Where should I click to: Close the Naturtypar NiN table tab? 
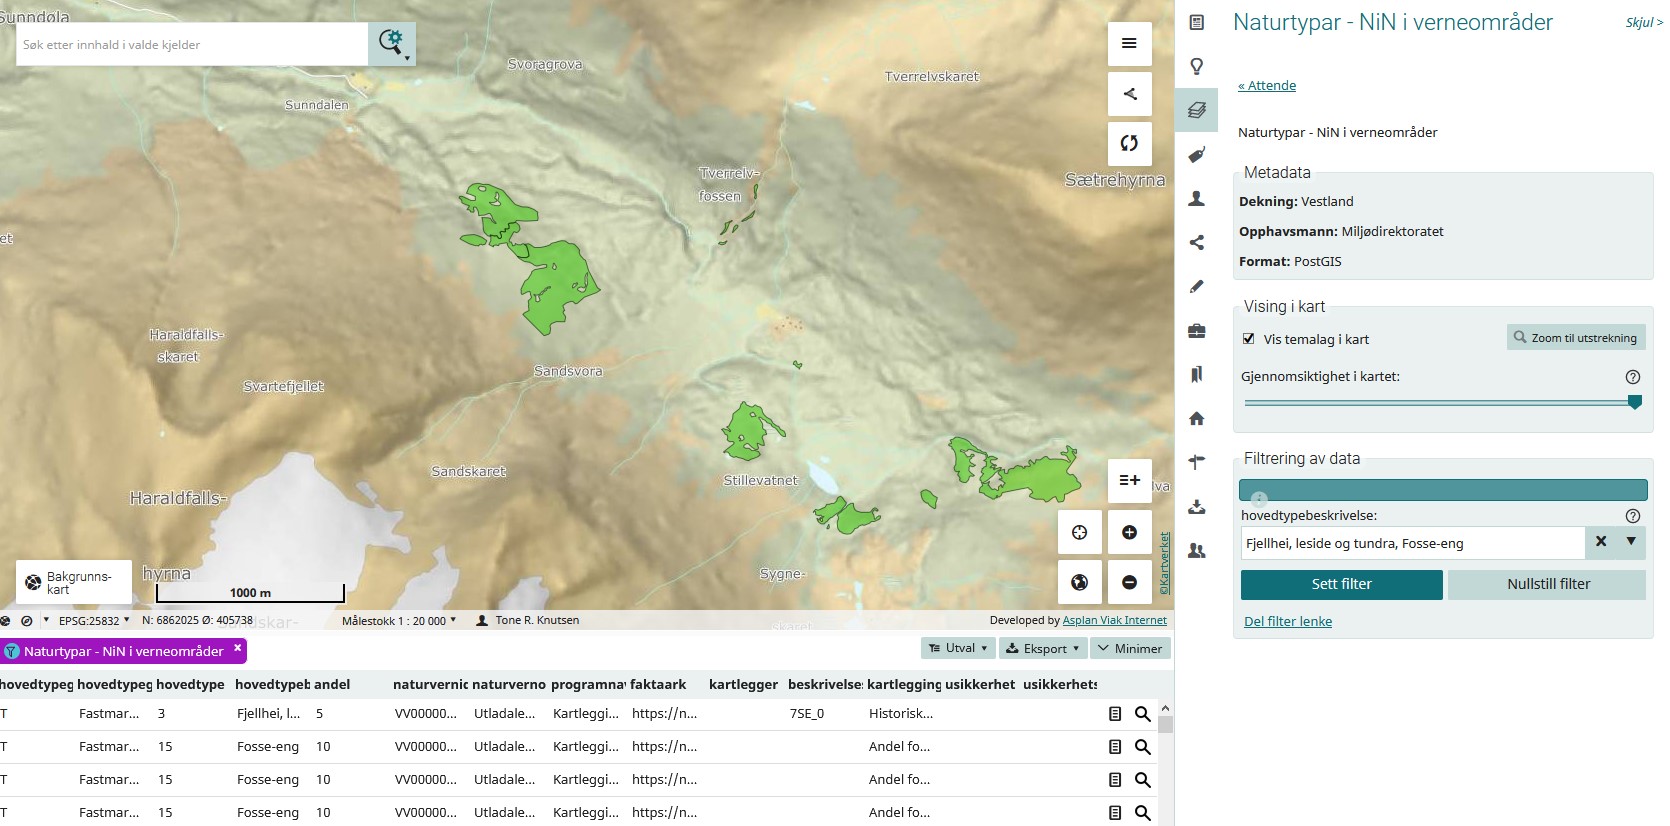click(238, 648)
